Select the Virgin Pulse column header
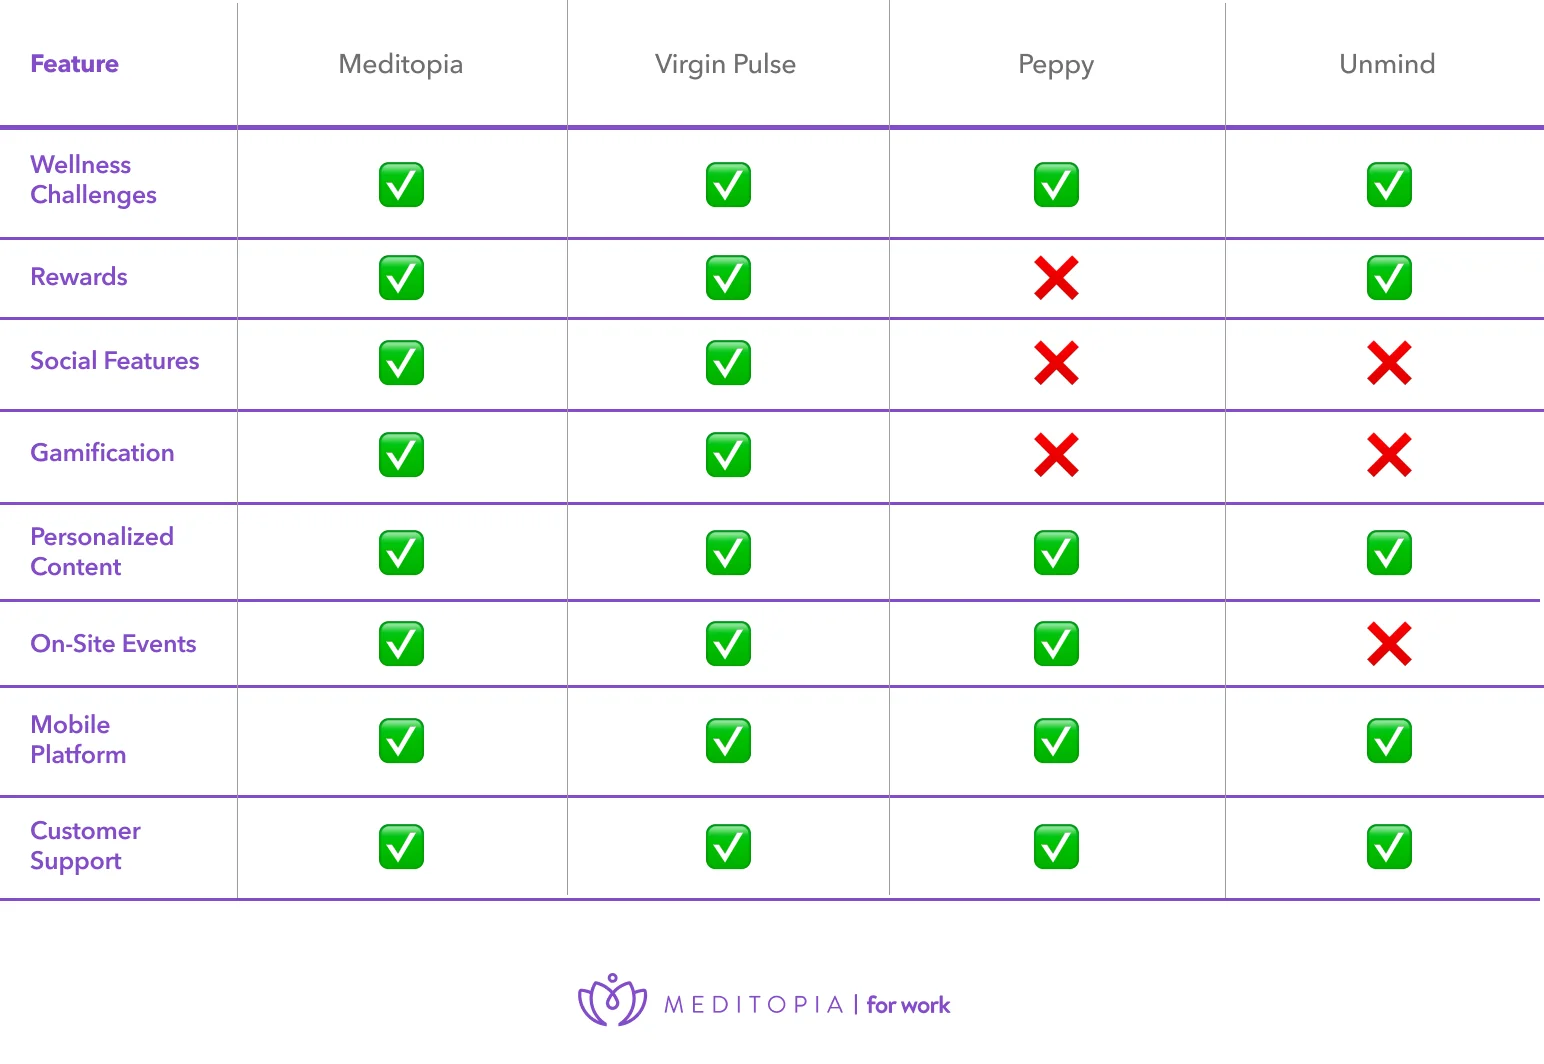 [725, 64]
